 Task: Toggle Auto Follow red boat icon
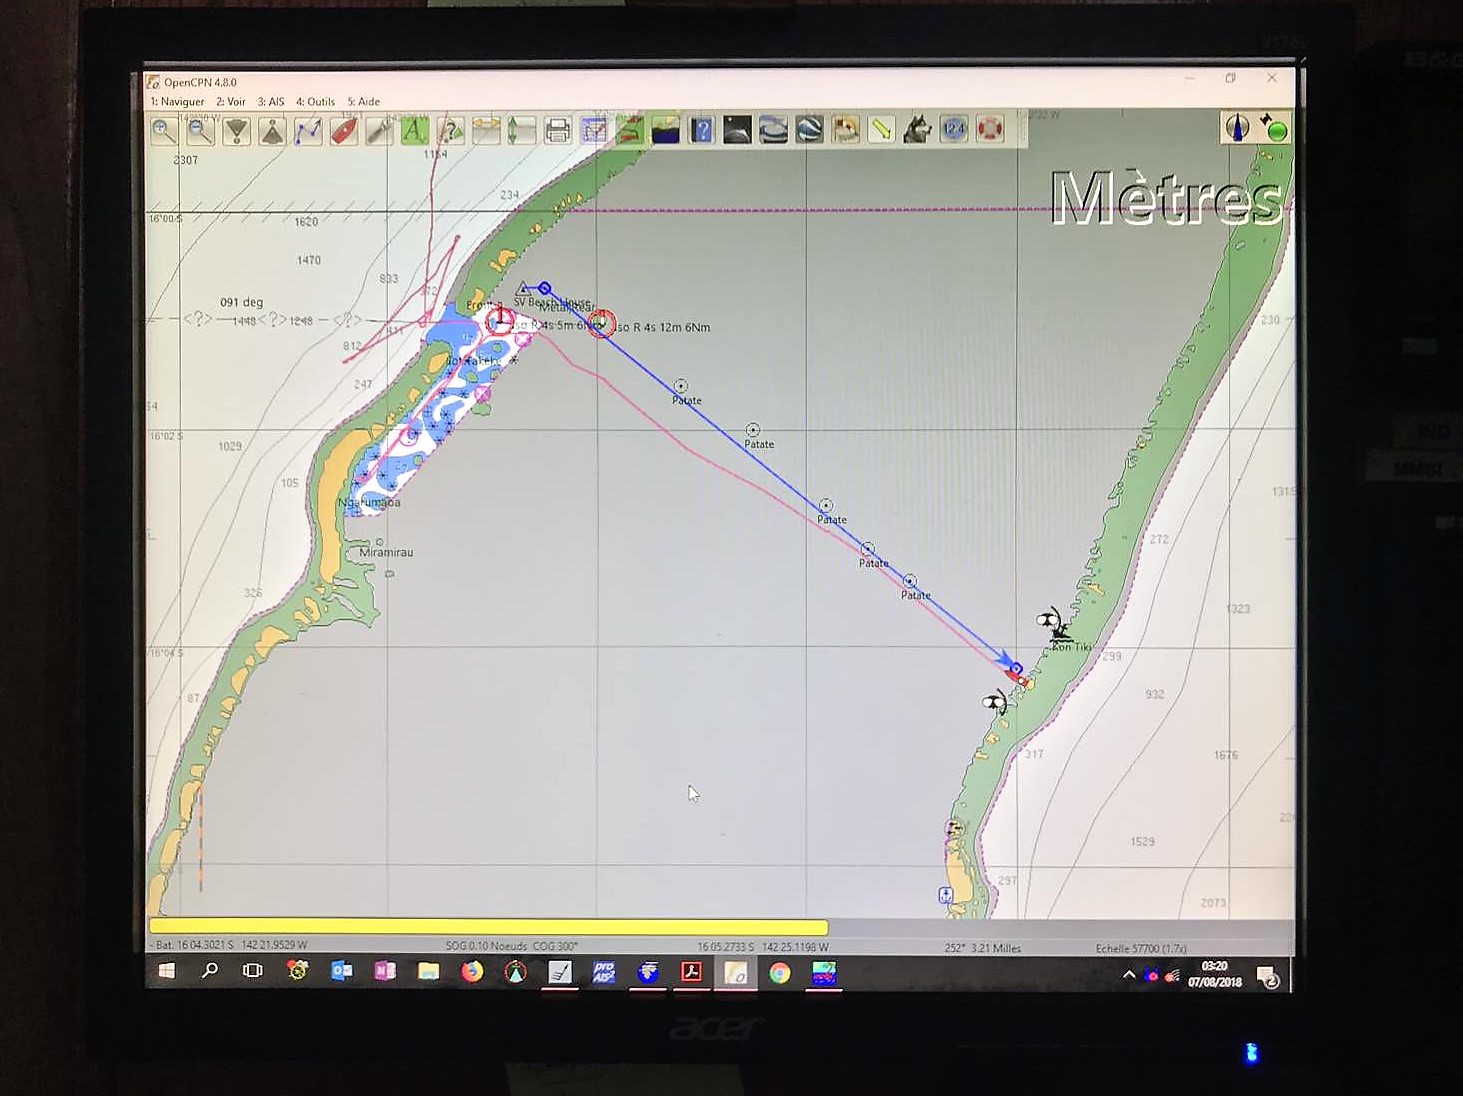[344, 131]
